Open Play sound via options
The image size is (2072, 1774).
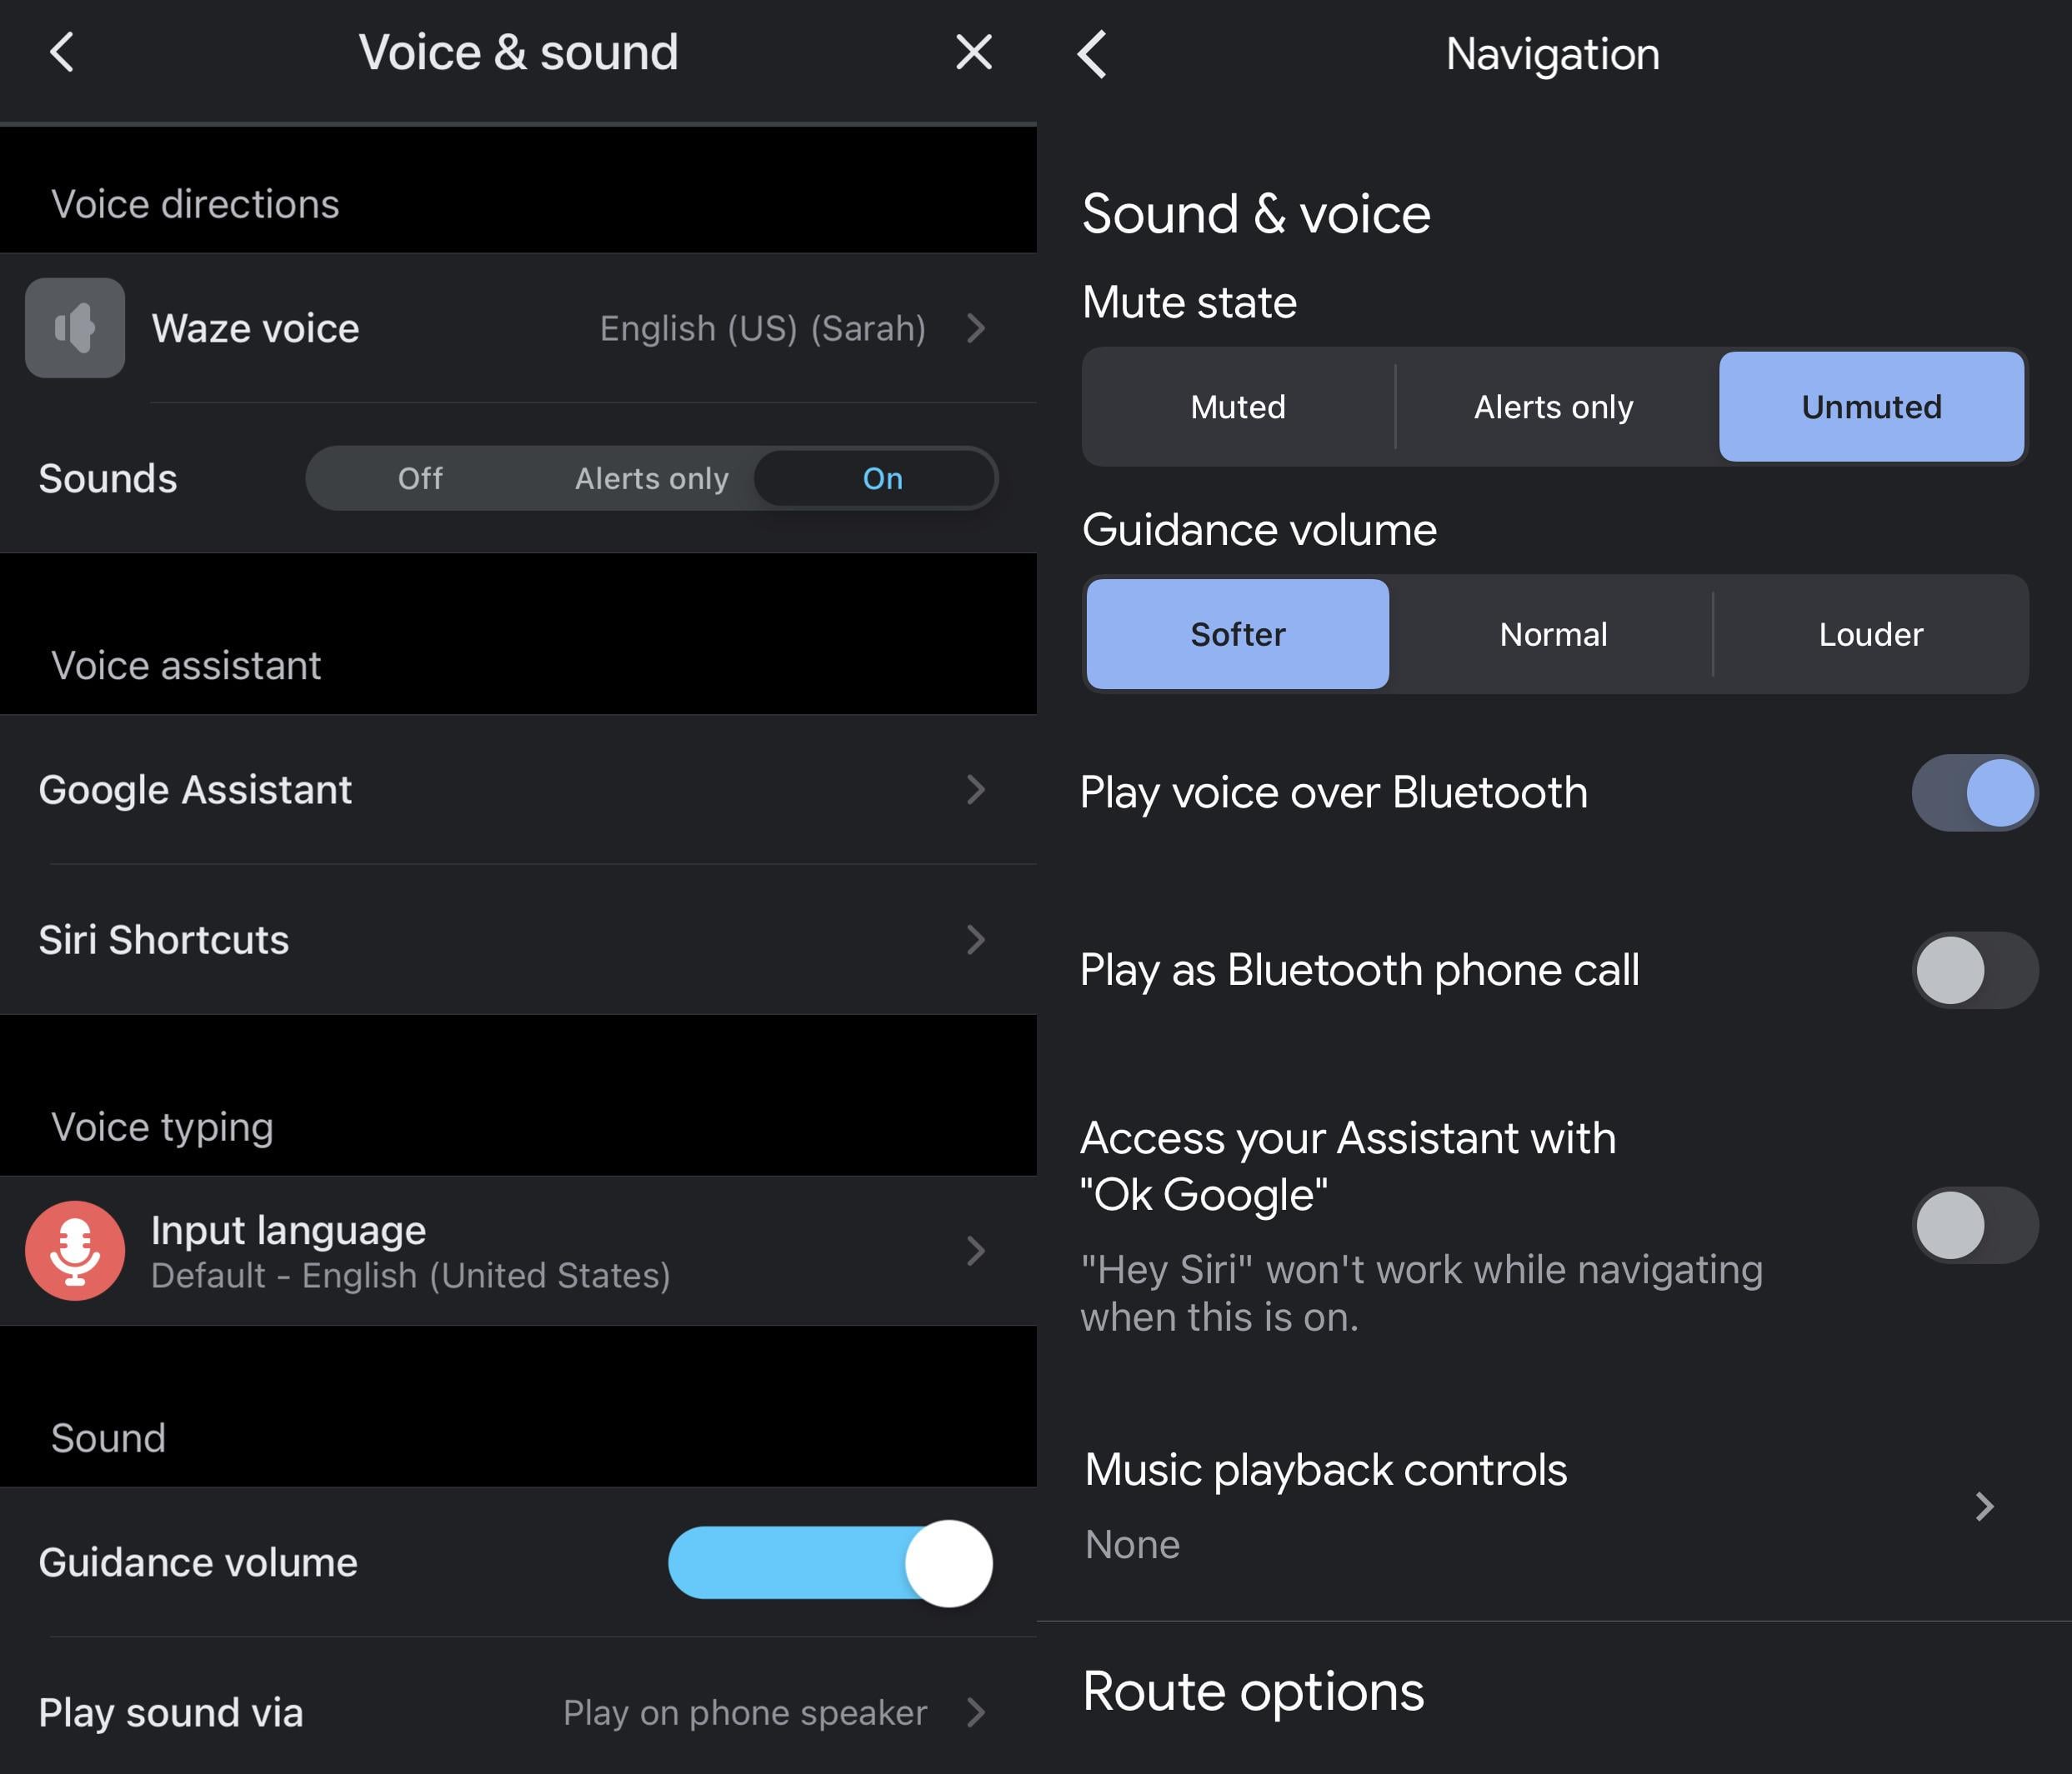pos(518,1712)
